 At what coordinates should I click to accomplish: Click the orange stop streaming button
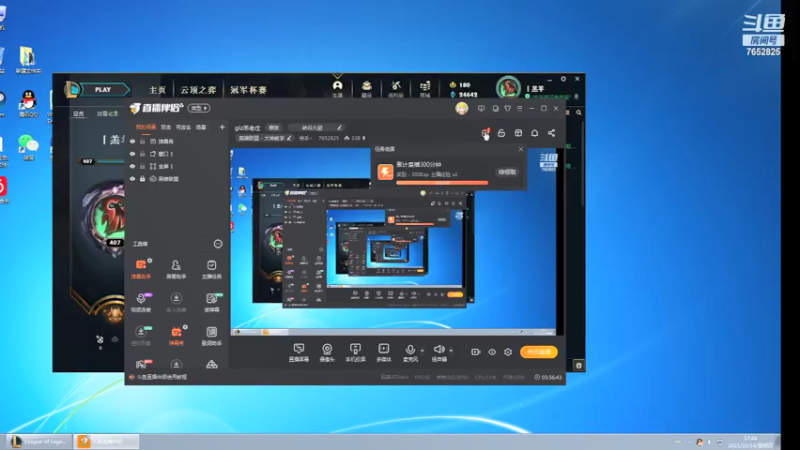539,352
